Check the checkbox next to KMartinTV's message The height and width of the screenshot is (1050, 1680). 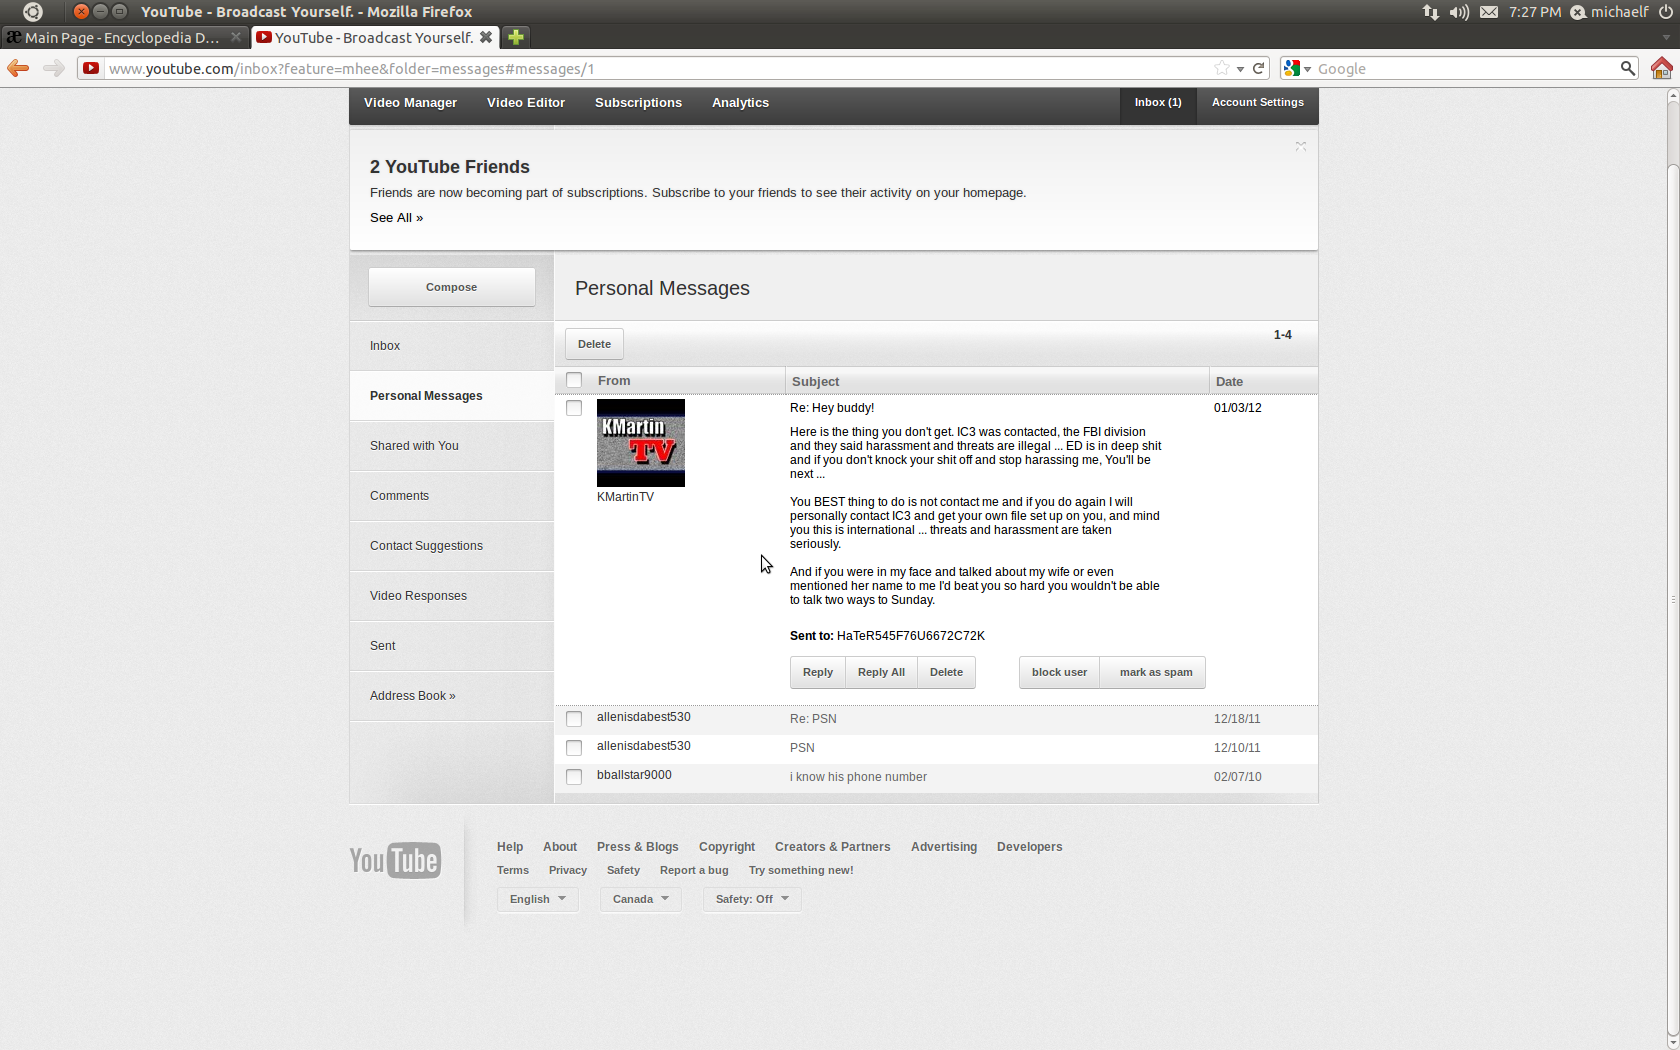coord(574,407)
